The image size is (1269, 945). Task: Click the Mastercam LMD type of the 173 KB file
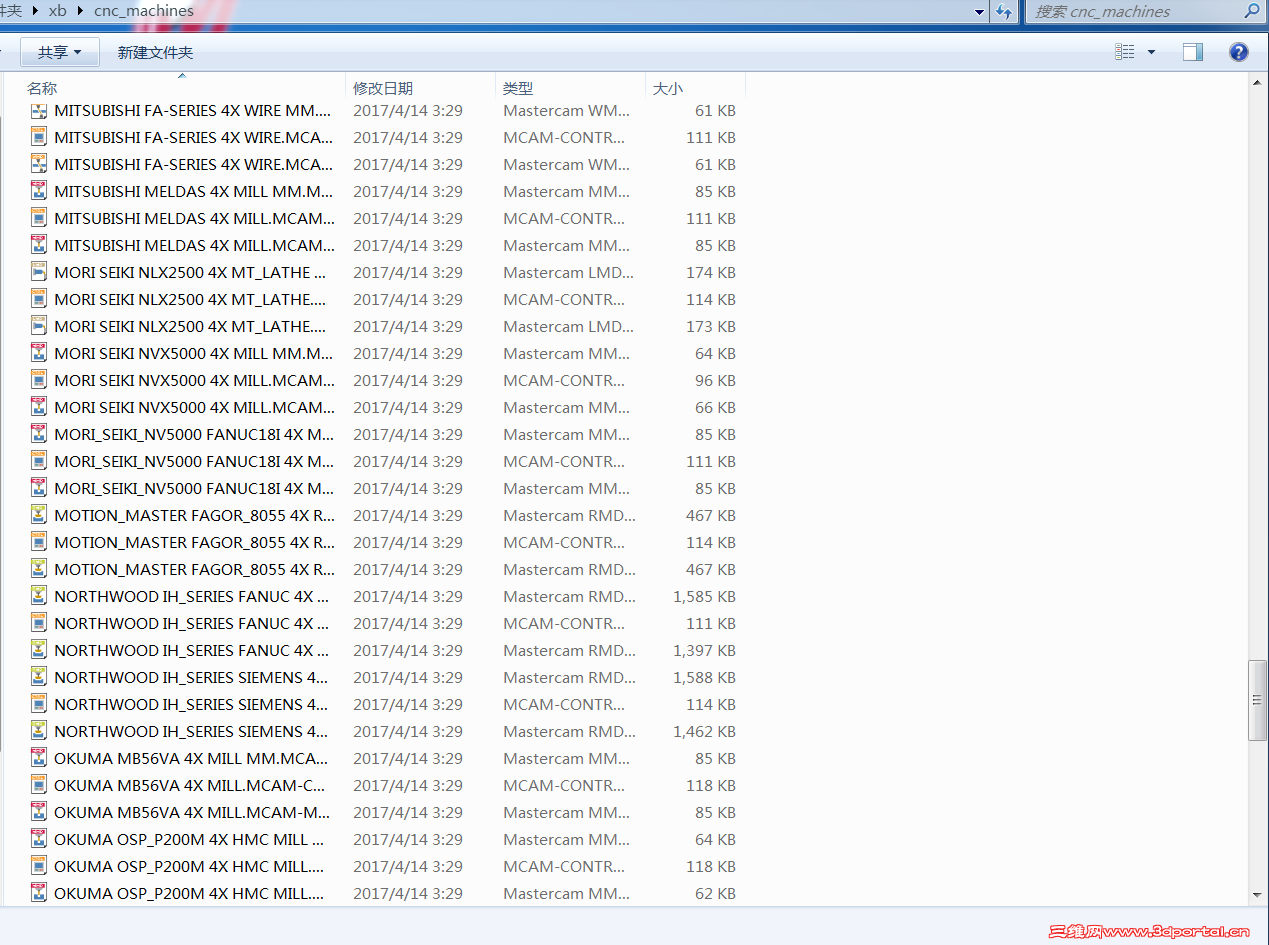[569, 326]
